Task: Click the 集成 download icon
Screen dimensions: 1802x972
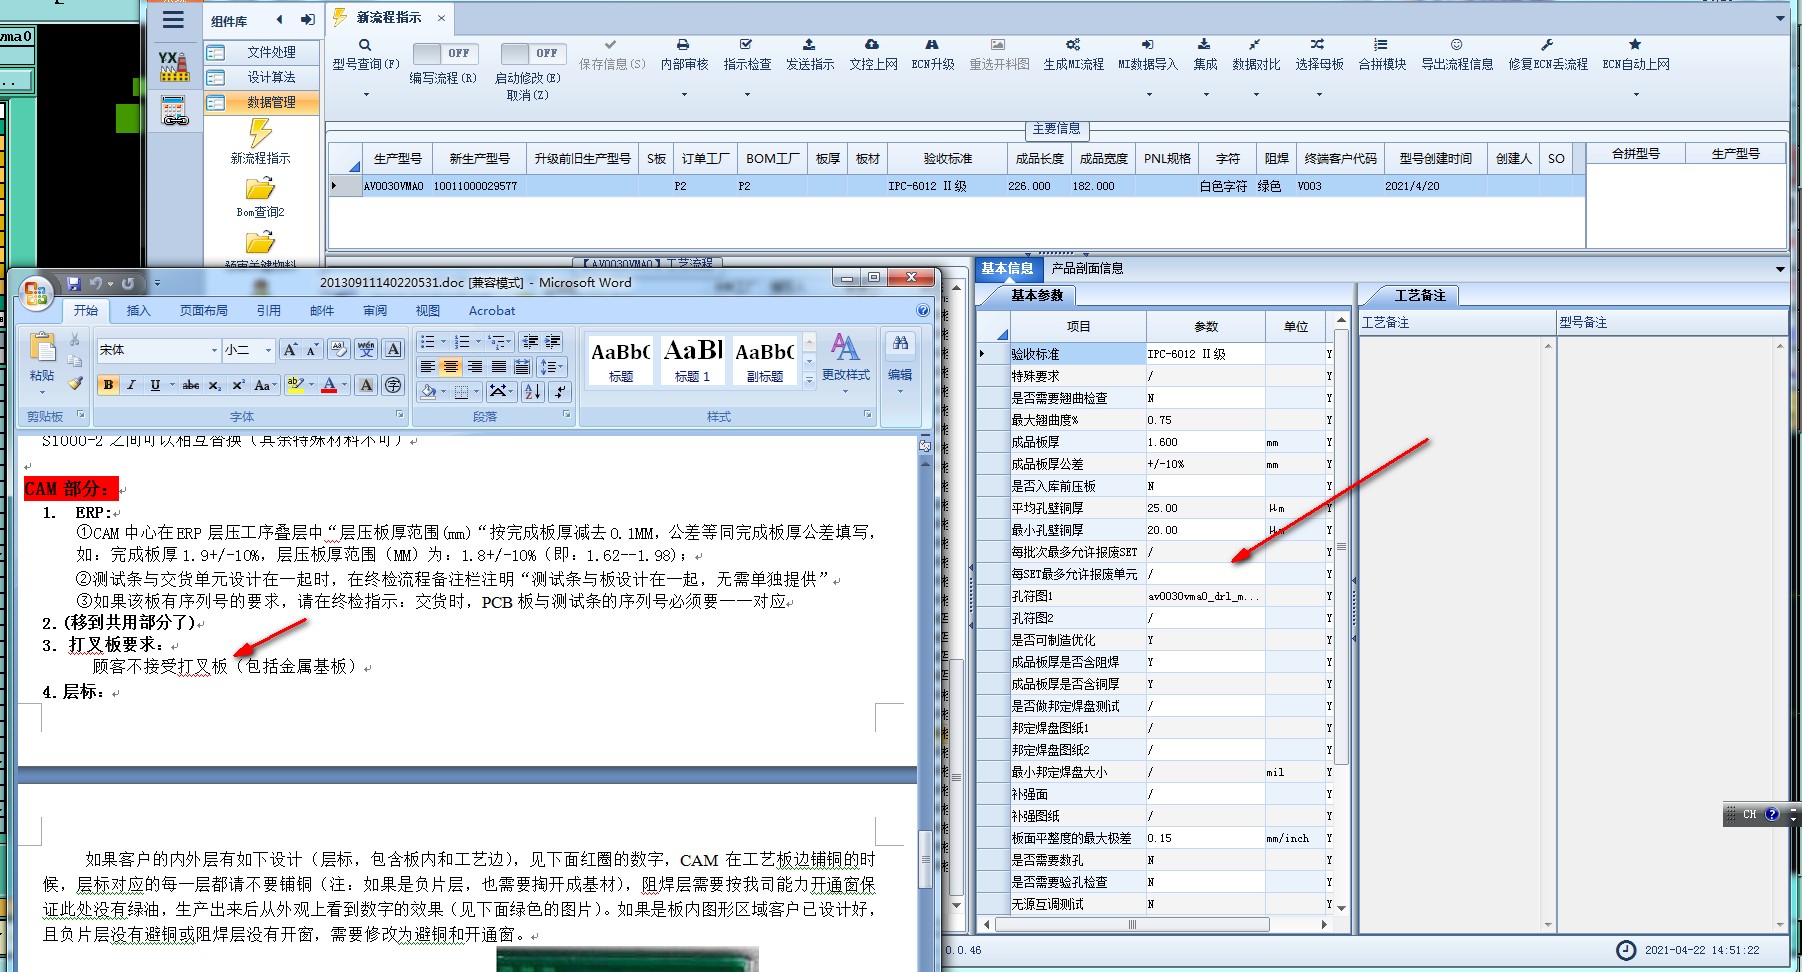Action: [1204, 45]
